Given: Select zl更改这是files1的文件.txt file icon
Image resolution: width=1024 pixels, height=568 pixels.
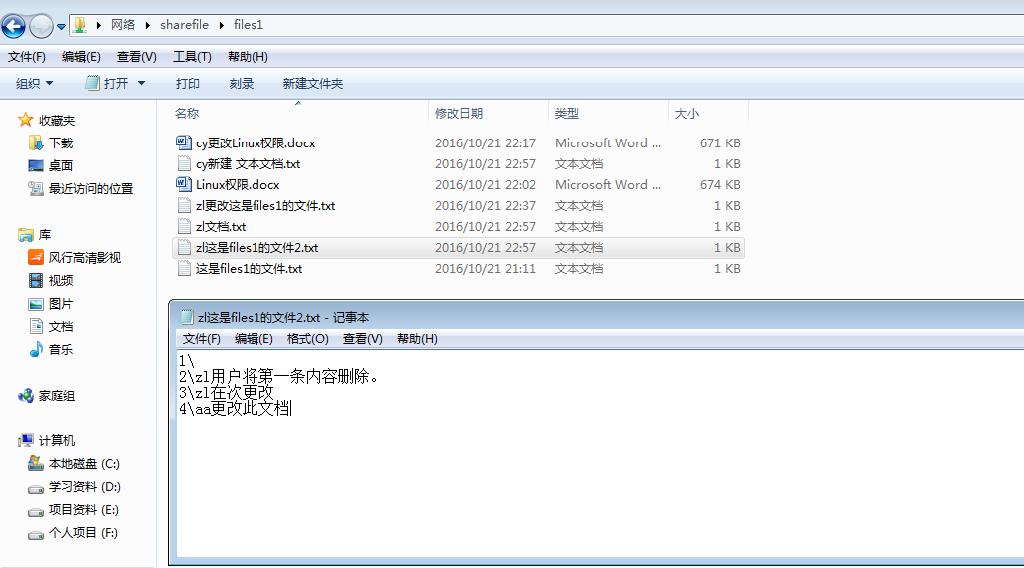Looking at the screenshot, I should (x=184, y=205).
